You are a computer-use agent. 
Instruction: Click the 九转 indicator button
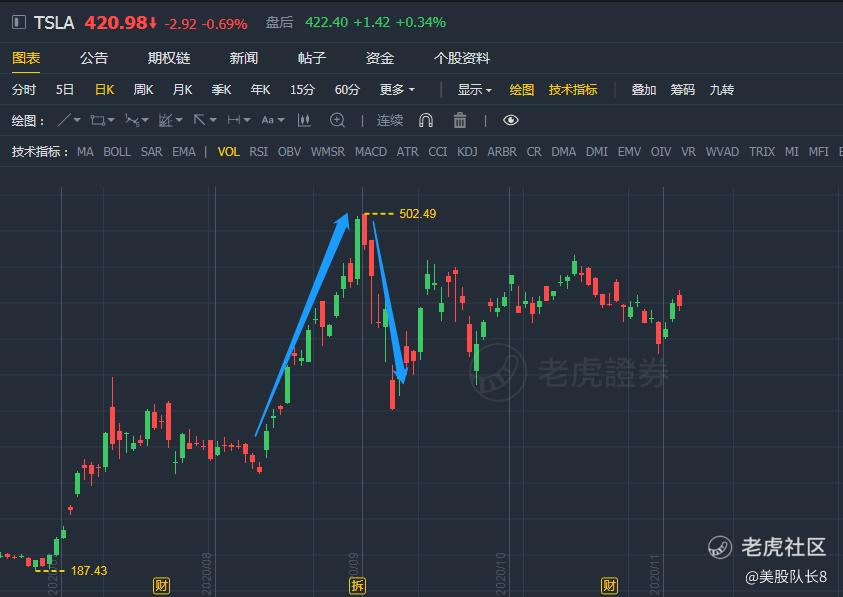pyautogui.click(x=722, y=89)
